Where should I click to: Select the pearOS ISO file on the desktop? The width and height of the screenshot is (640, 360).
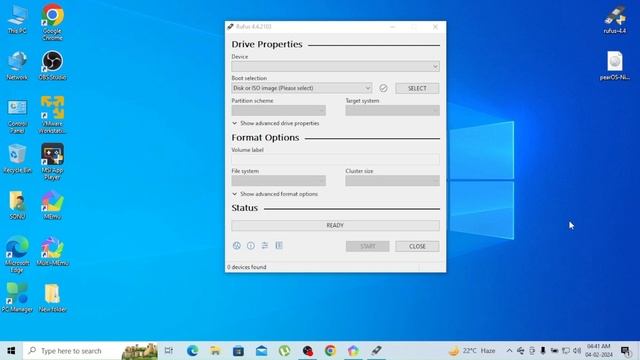pyautogui.click(x=615, y=66)
